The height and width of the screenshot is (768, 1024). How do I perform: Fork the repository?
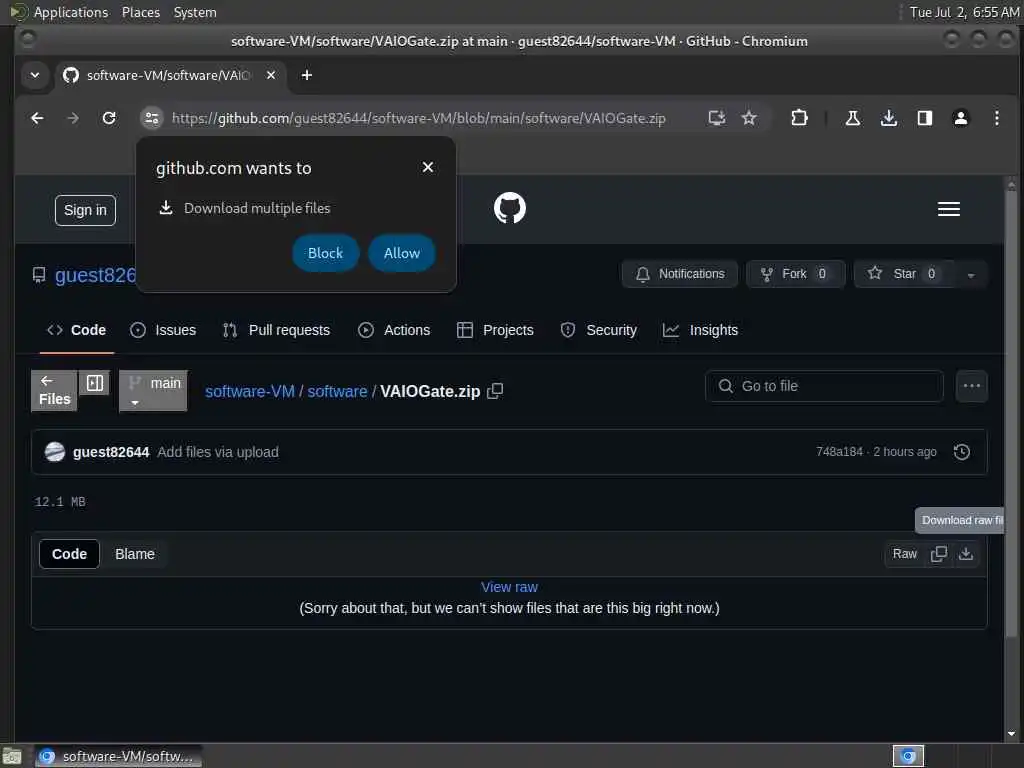point(795,274)
